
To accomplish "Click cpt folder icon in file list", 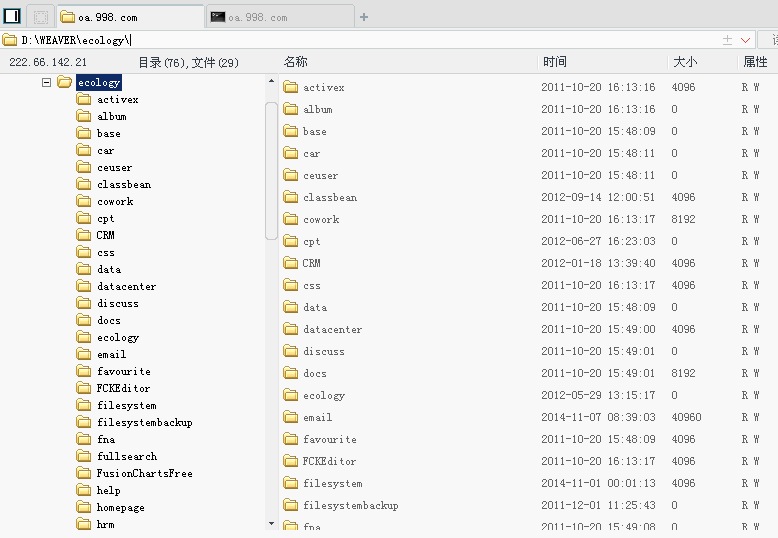I will pyautogui.click(x=290, y=241).
